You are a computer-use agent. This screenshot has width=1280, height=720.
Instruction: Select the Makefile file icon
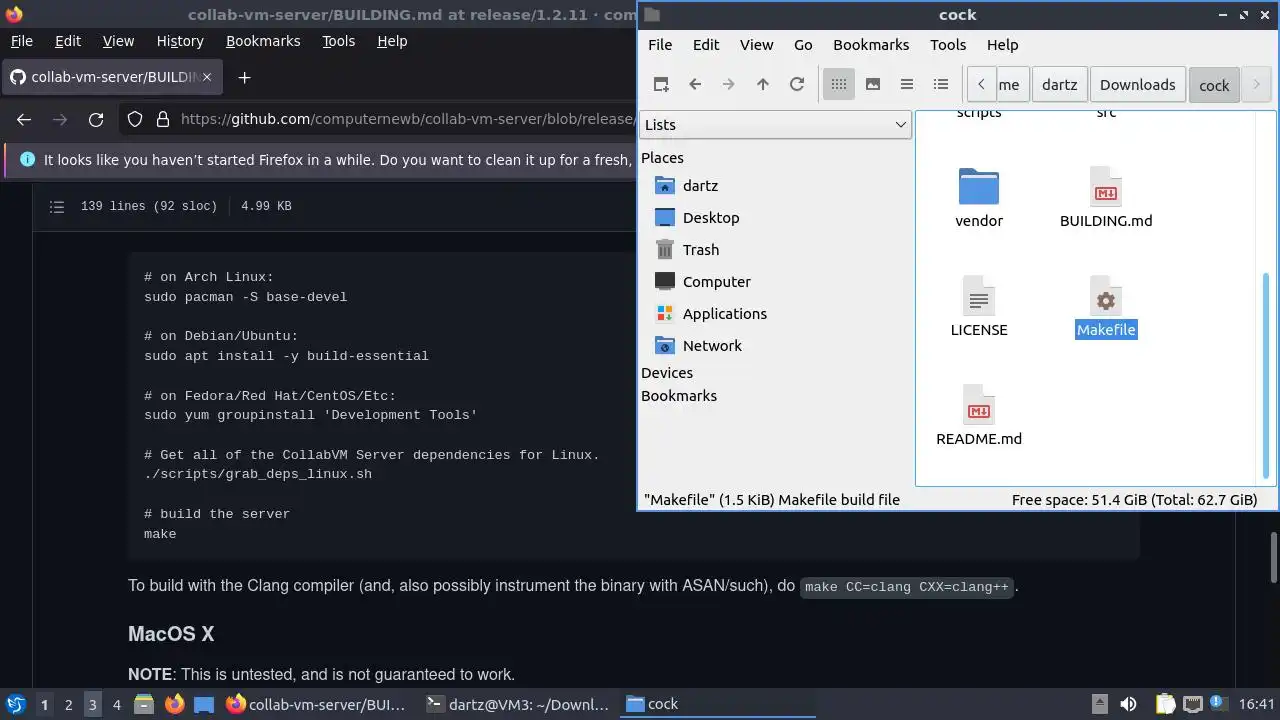[x=1105, y=296]
